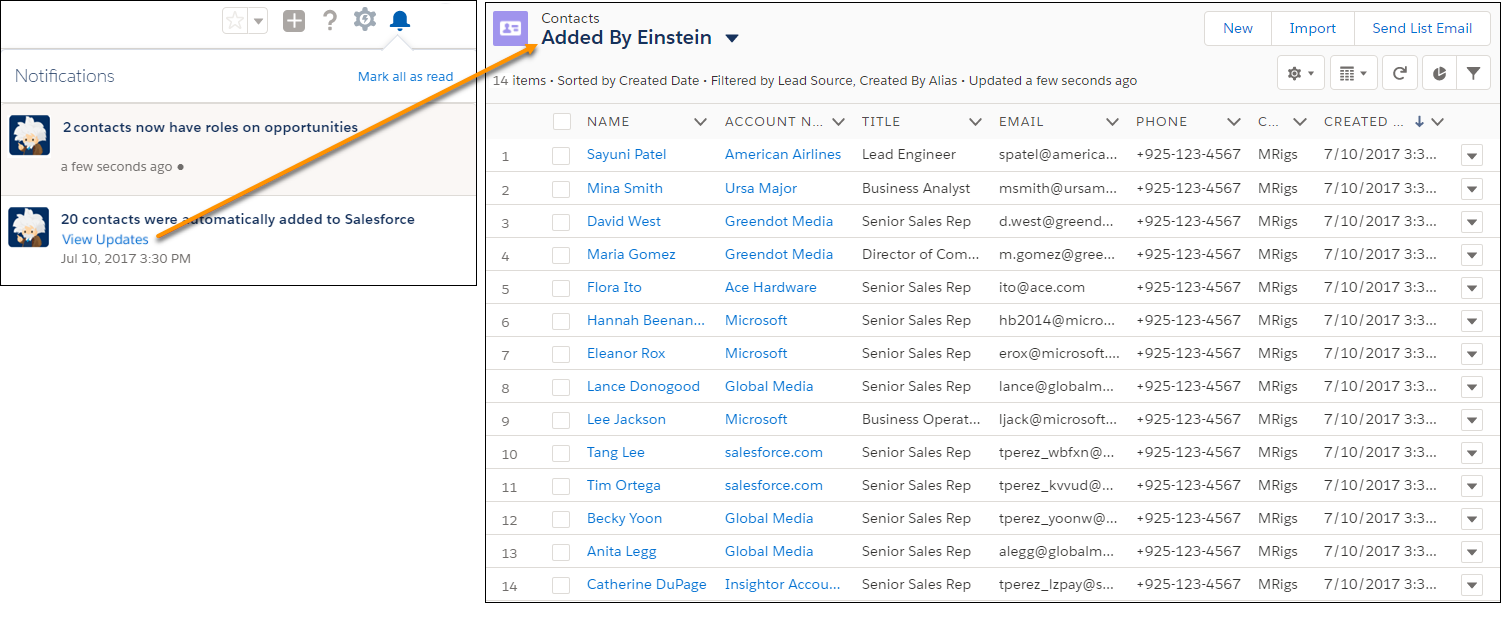This screenshot has height=617, width=1511.
Task: Check the Tang Lee row checkbox
Action: coord(562,452)
